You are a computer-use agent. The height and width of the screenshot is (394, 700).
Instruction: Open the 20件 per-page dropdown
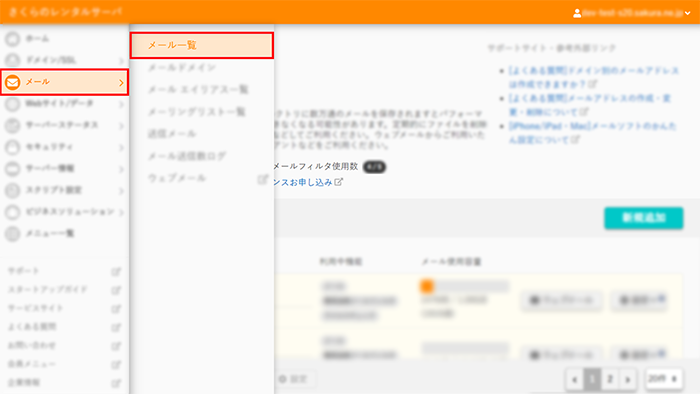coord(663,379)
